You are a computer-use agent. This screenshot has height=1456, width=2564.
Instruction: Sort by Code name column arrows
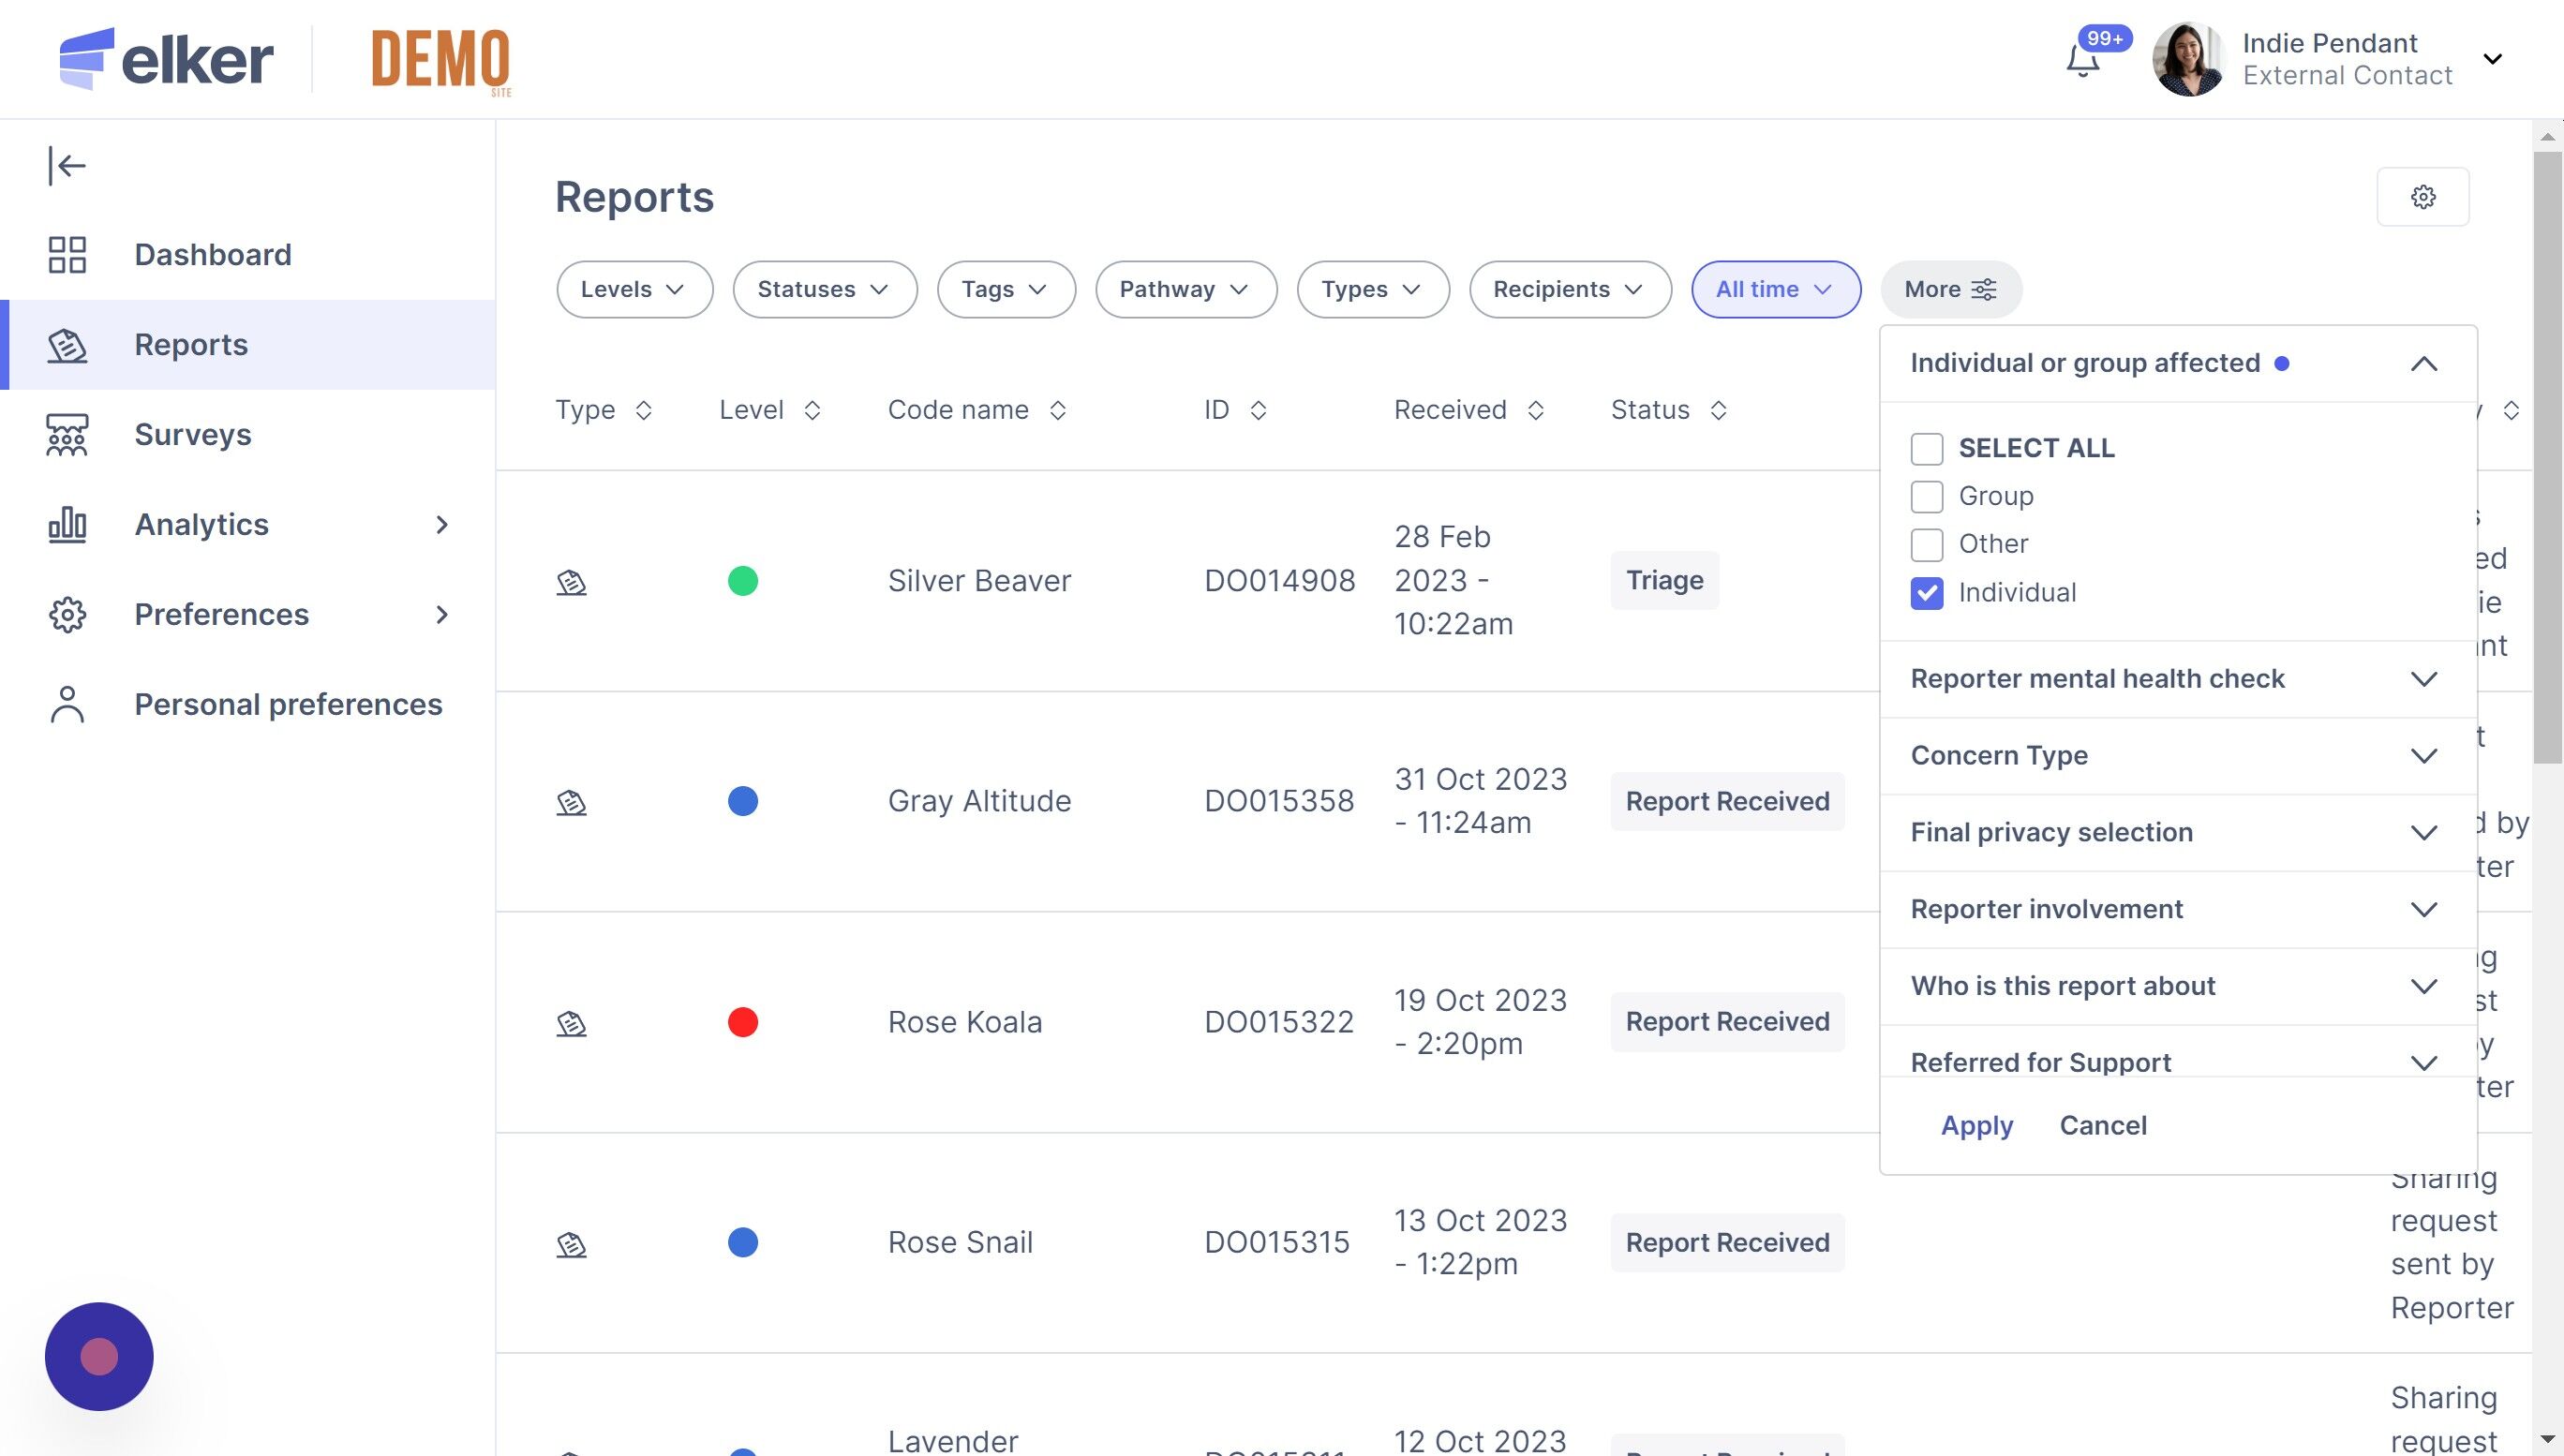(1058, 411)
